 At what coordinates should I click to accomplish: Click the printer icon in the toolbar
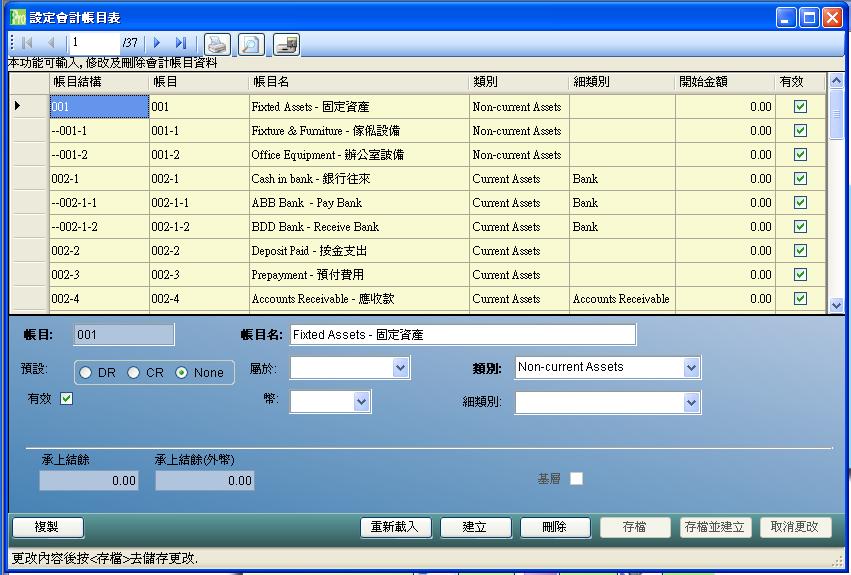[217, 43]
